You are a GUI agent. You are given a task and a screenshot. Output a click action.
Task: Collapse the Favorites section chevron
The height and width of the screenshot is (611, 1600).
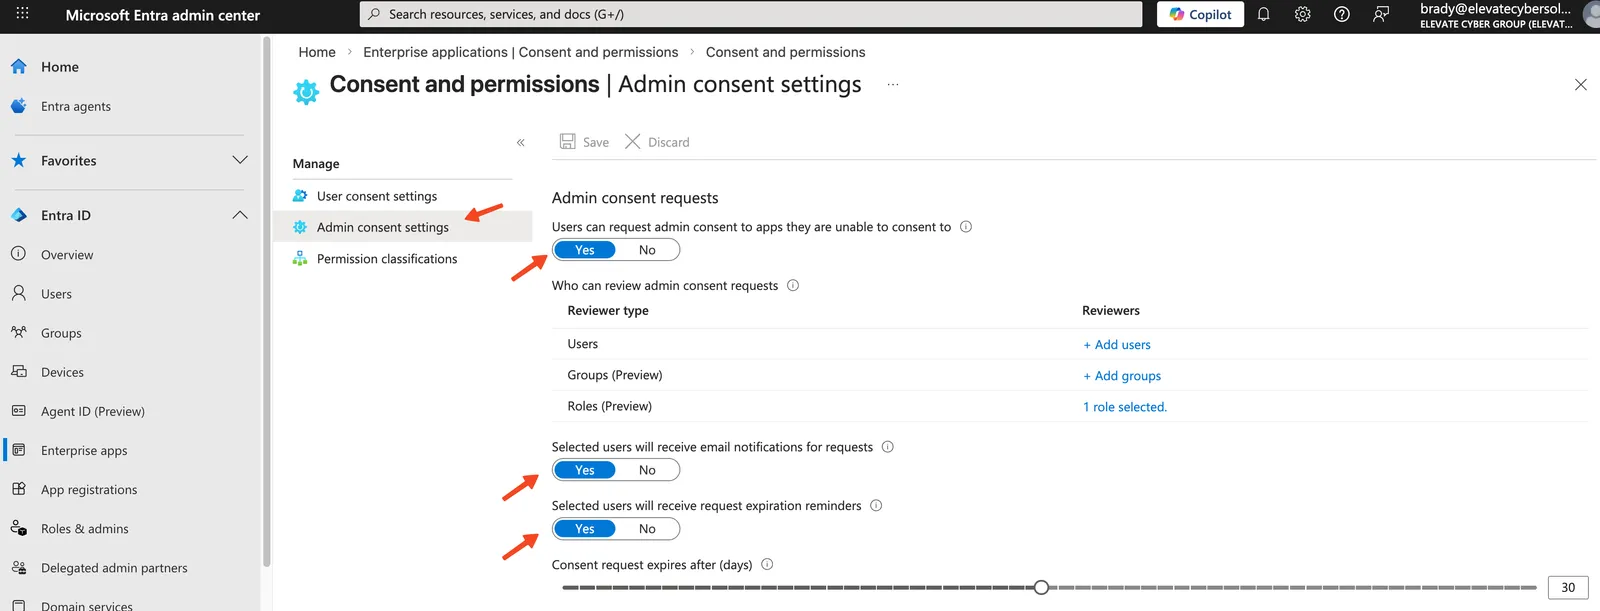pos(240,160)
